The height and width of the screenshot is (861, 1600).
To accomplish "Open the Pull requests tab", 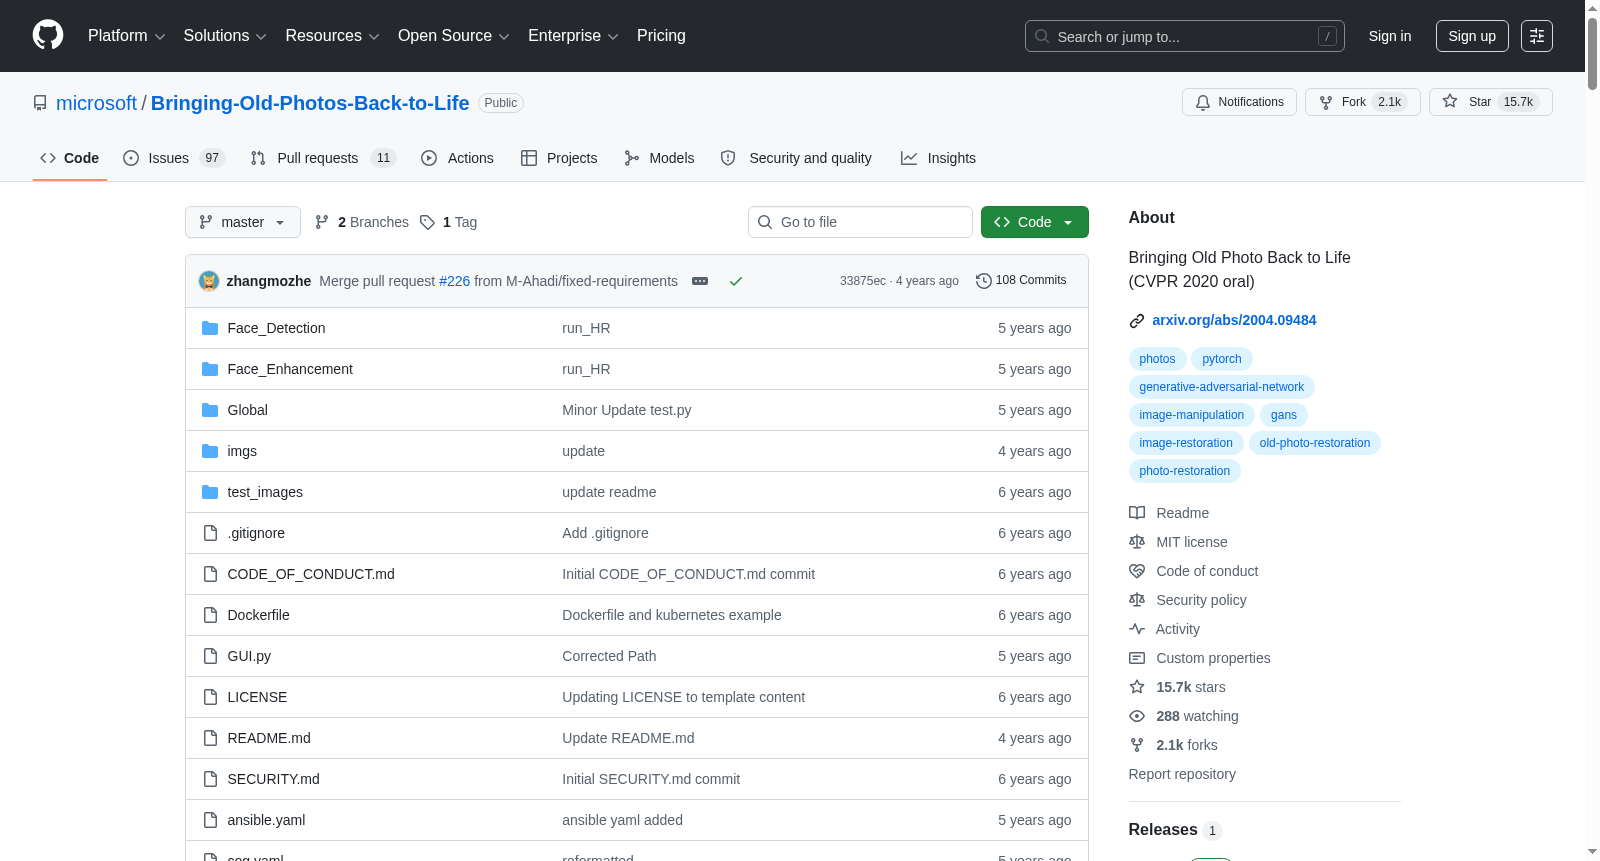I will click(x=323, y=158).
